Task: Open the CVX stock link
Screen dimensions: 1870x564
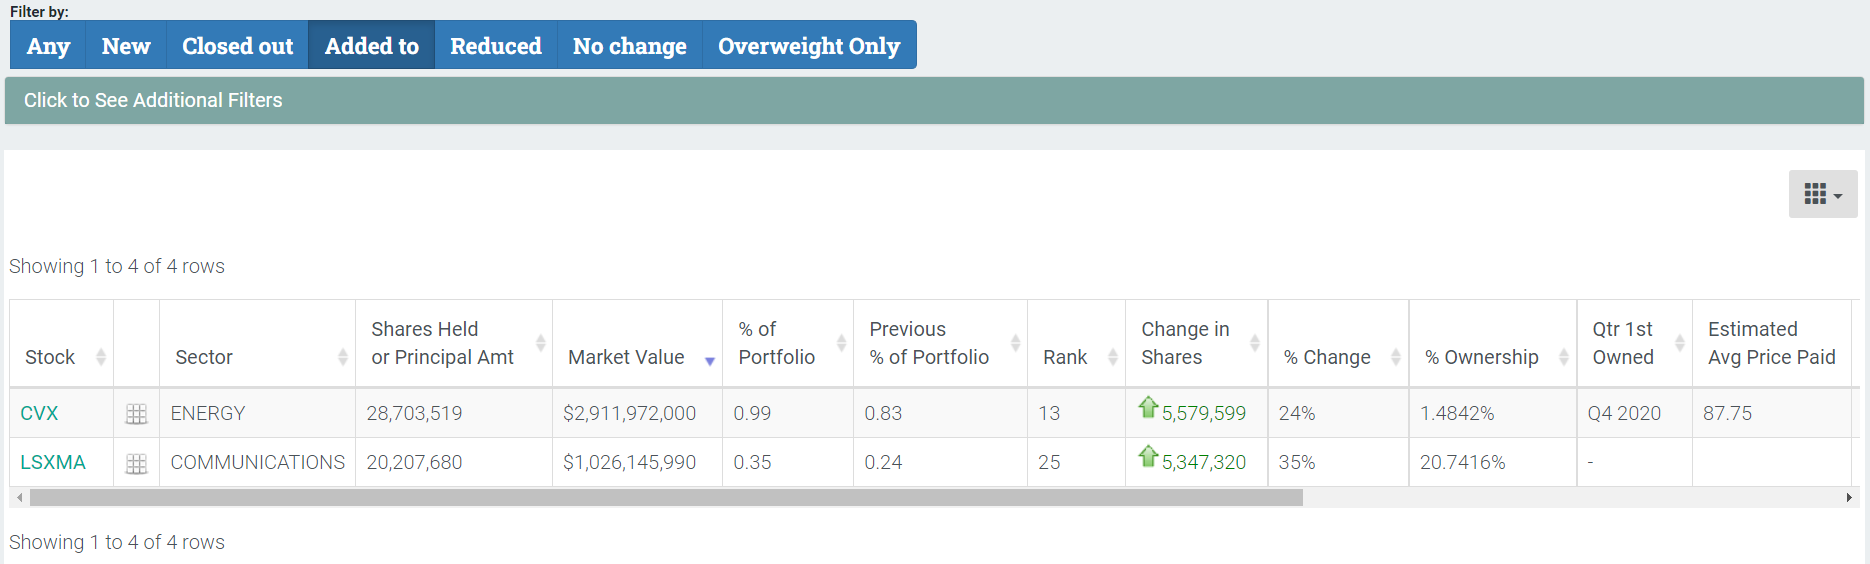Action: [x=39, y=413]
